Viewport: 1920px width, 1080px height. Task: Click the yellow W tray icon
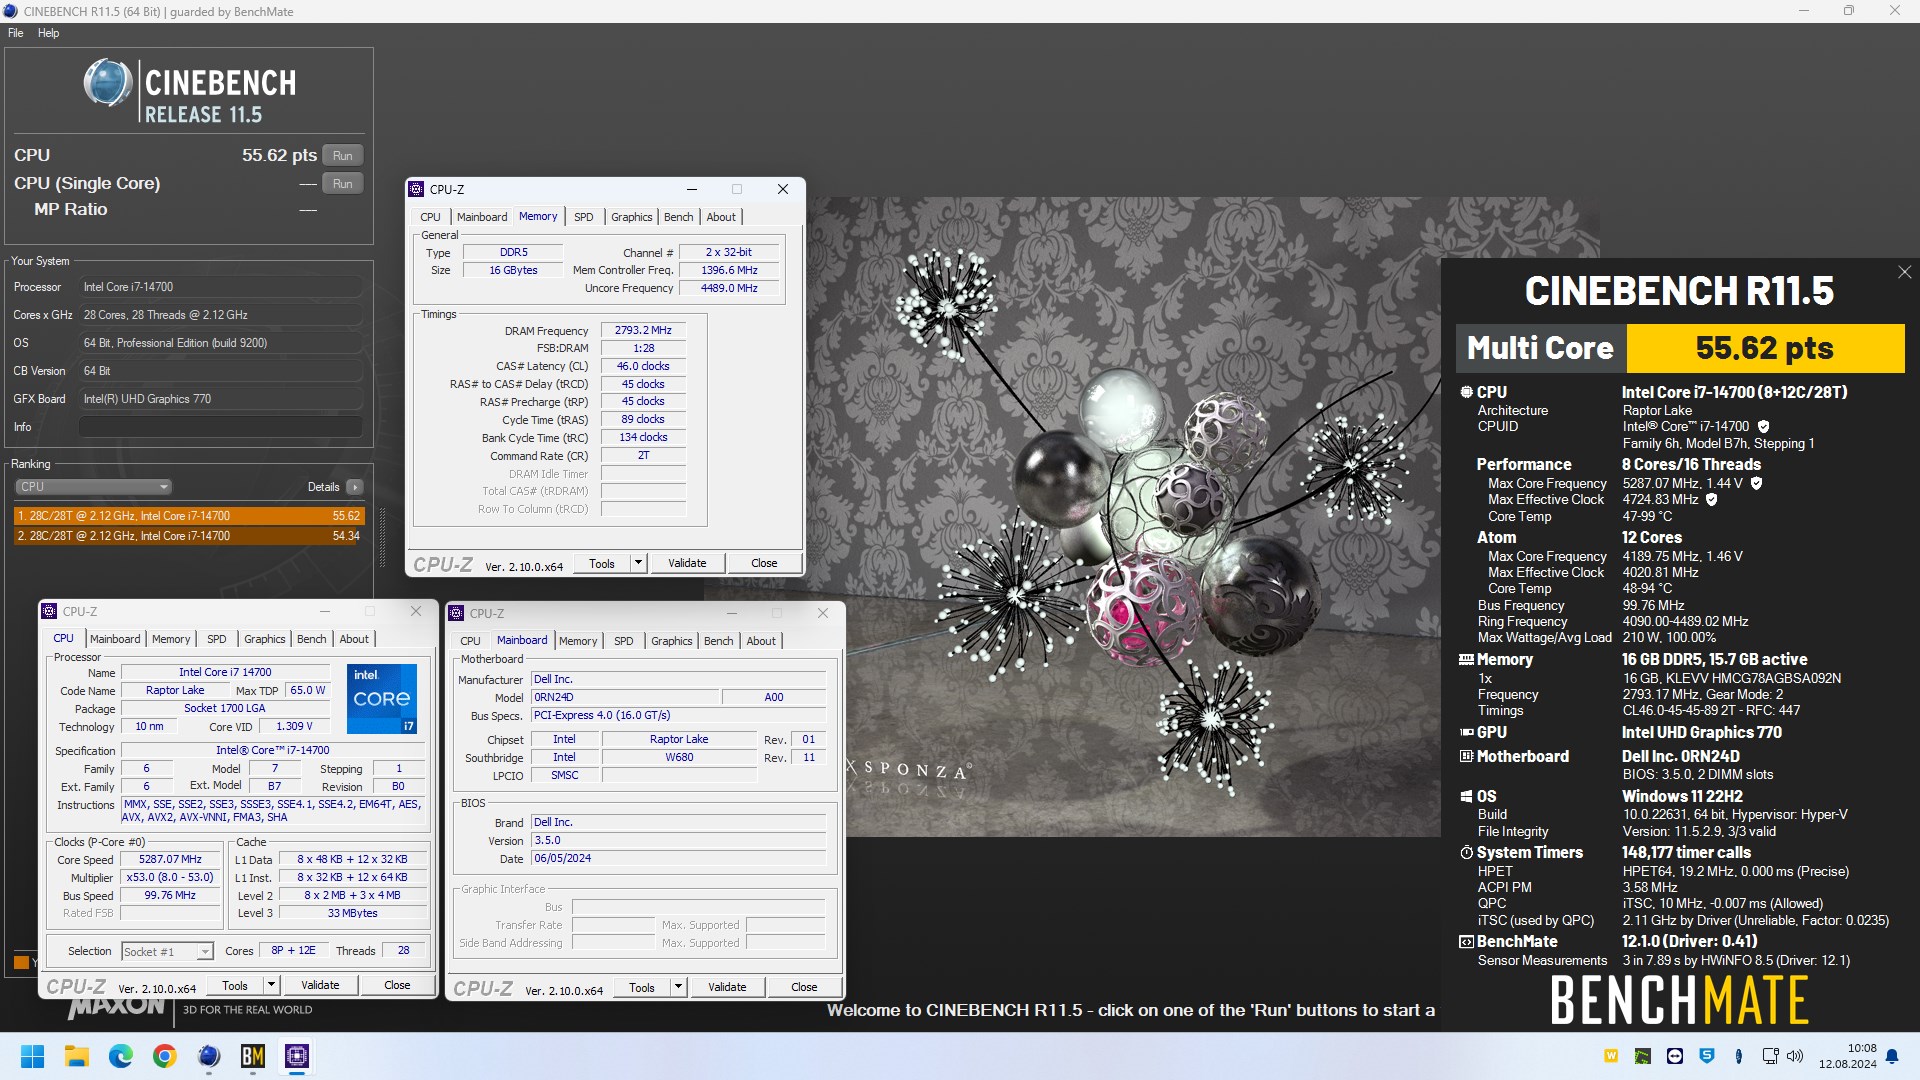click(1611, 1056)
